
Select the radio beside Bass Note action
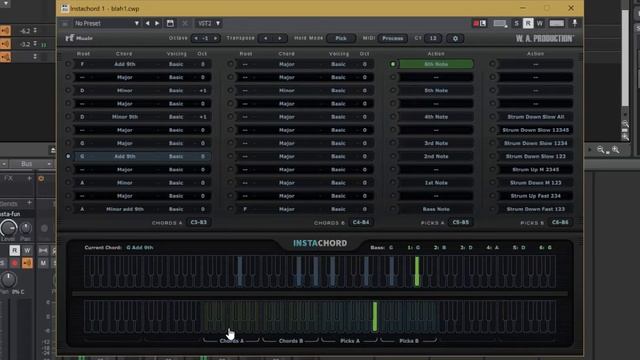393,209
